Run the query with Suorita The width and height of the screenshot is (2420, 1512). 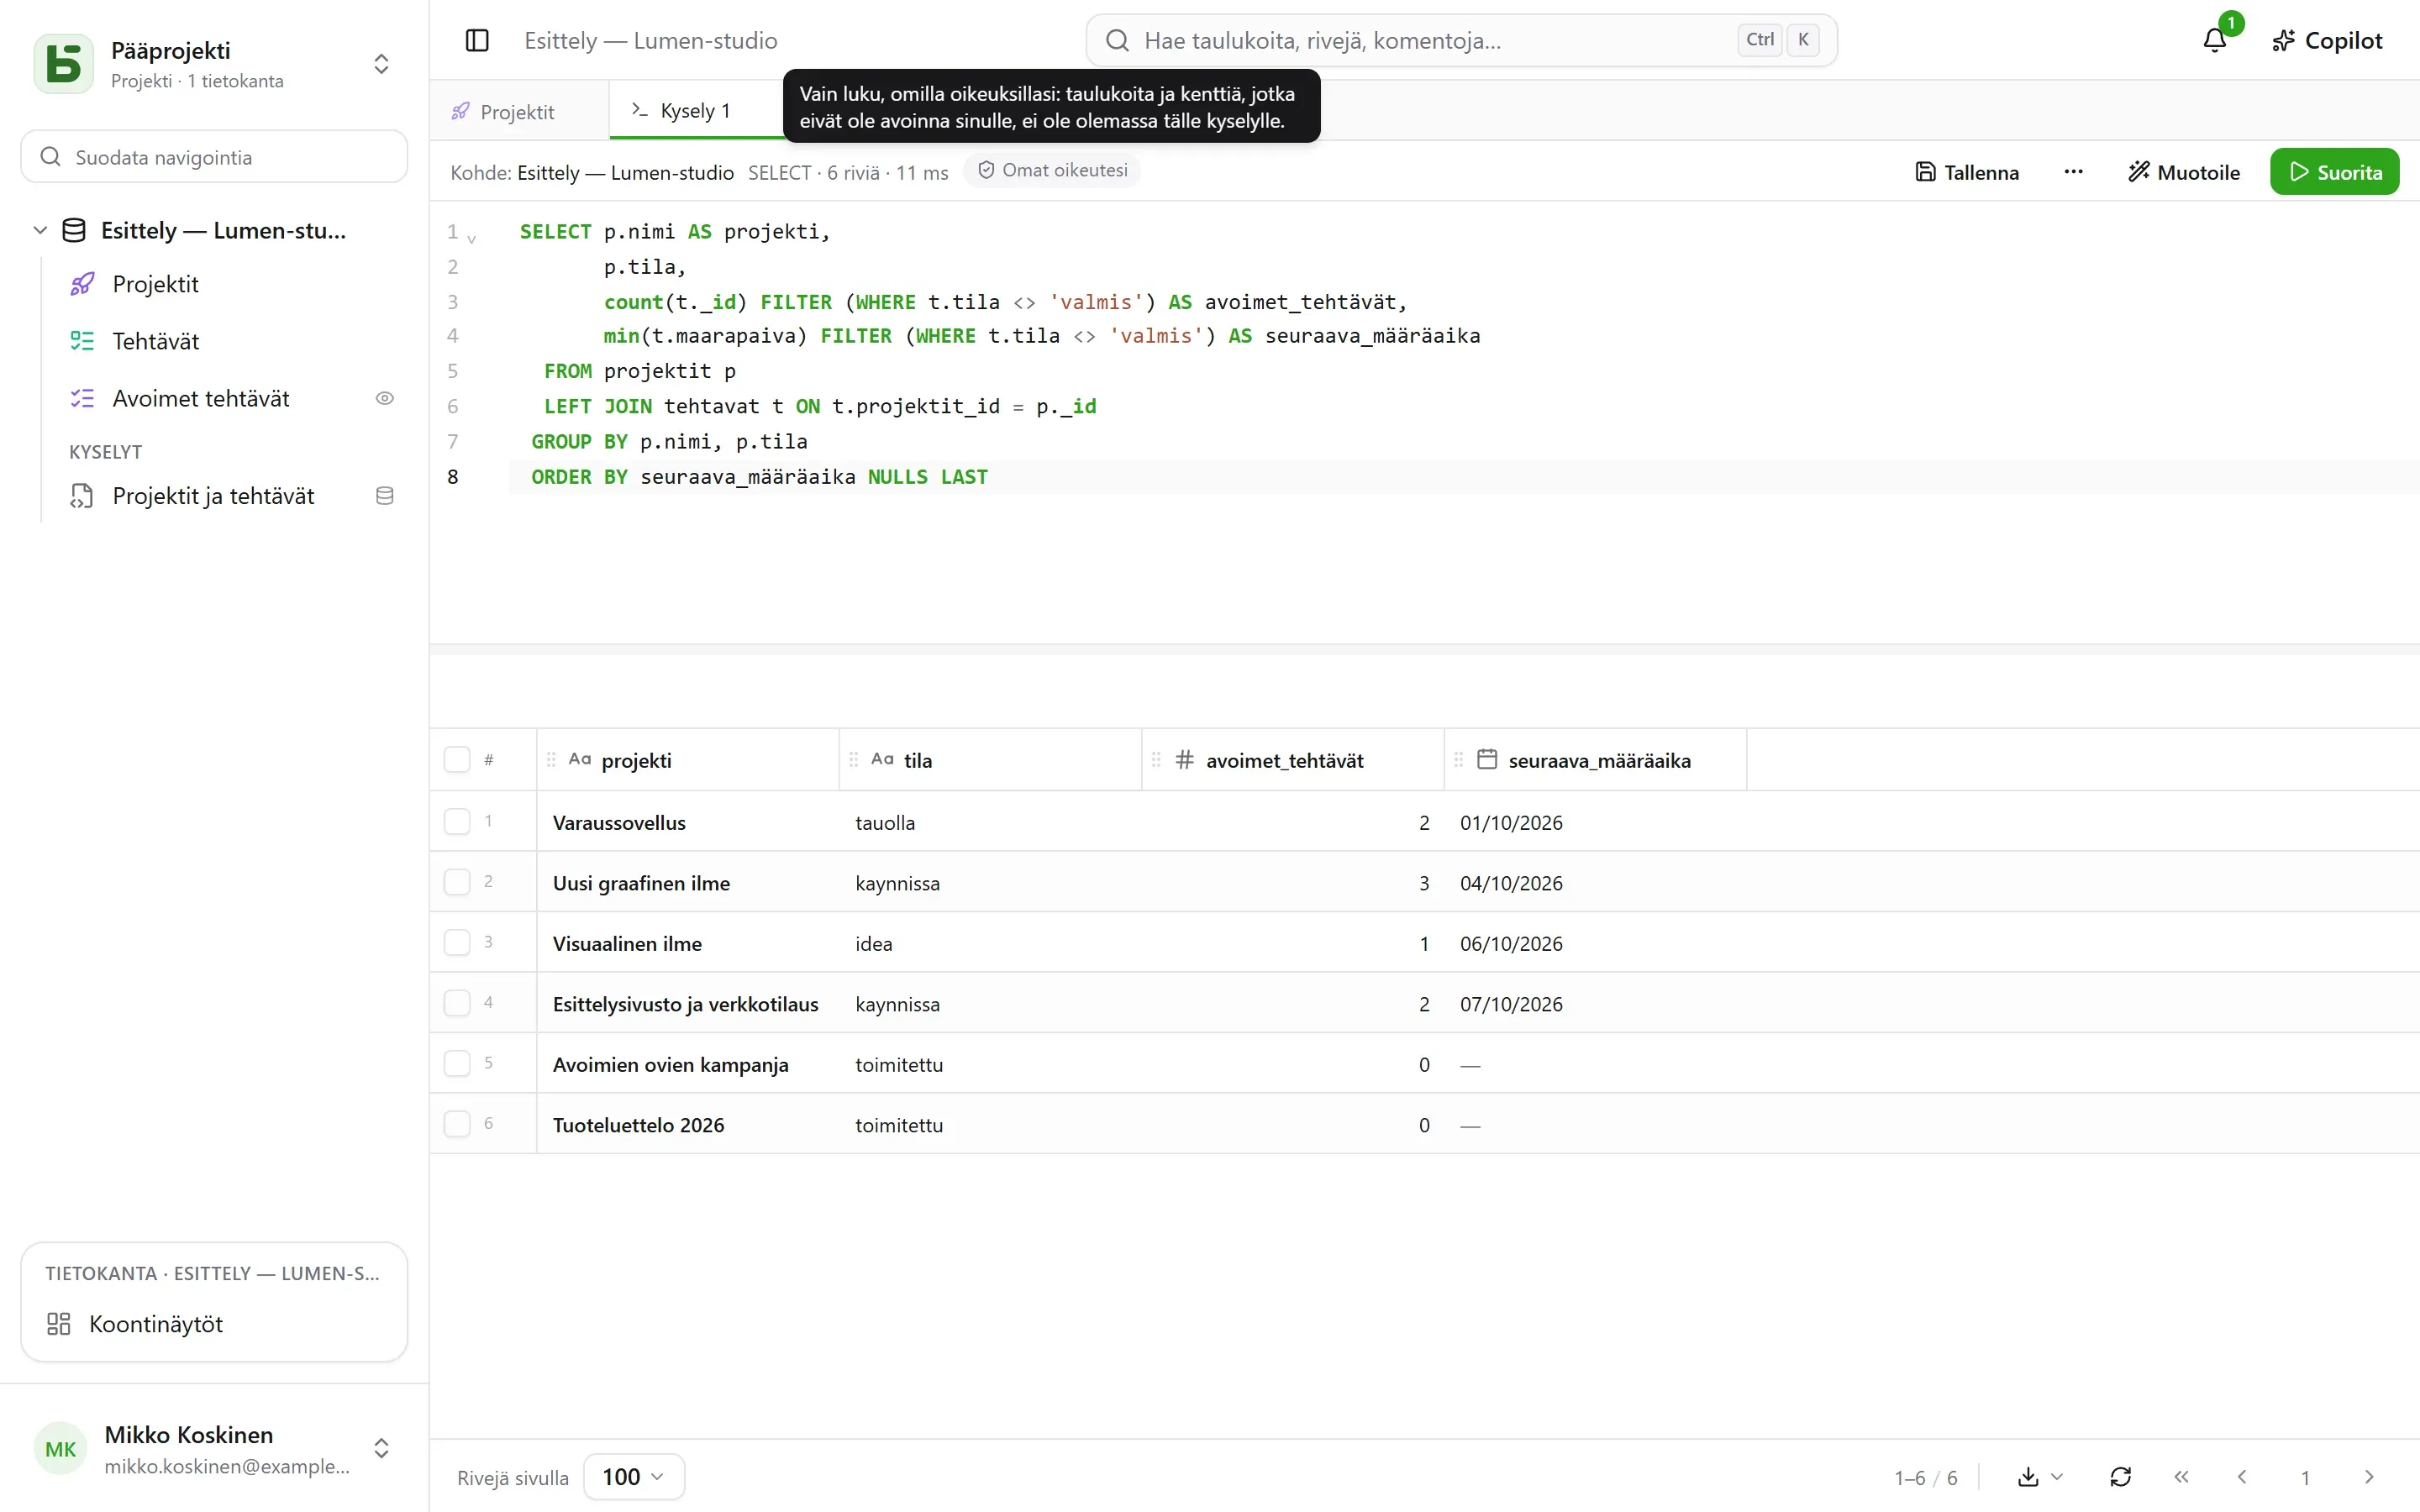click(x=2334, y=172)
